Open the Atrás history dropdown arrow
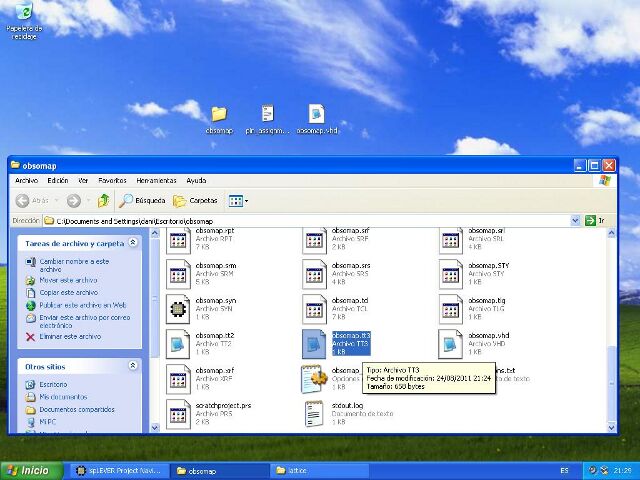640x480 pixels. coord(56,200)
